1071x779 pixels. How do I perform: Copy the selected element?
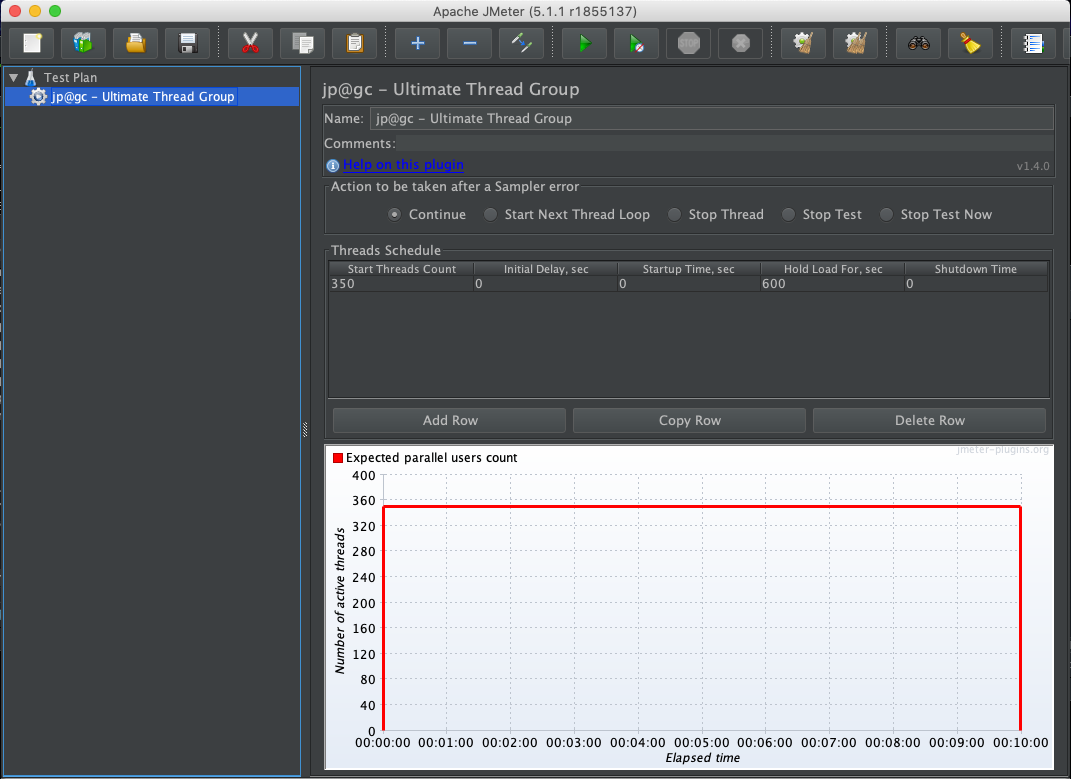[x=303, y=43]
